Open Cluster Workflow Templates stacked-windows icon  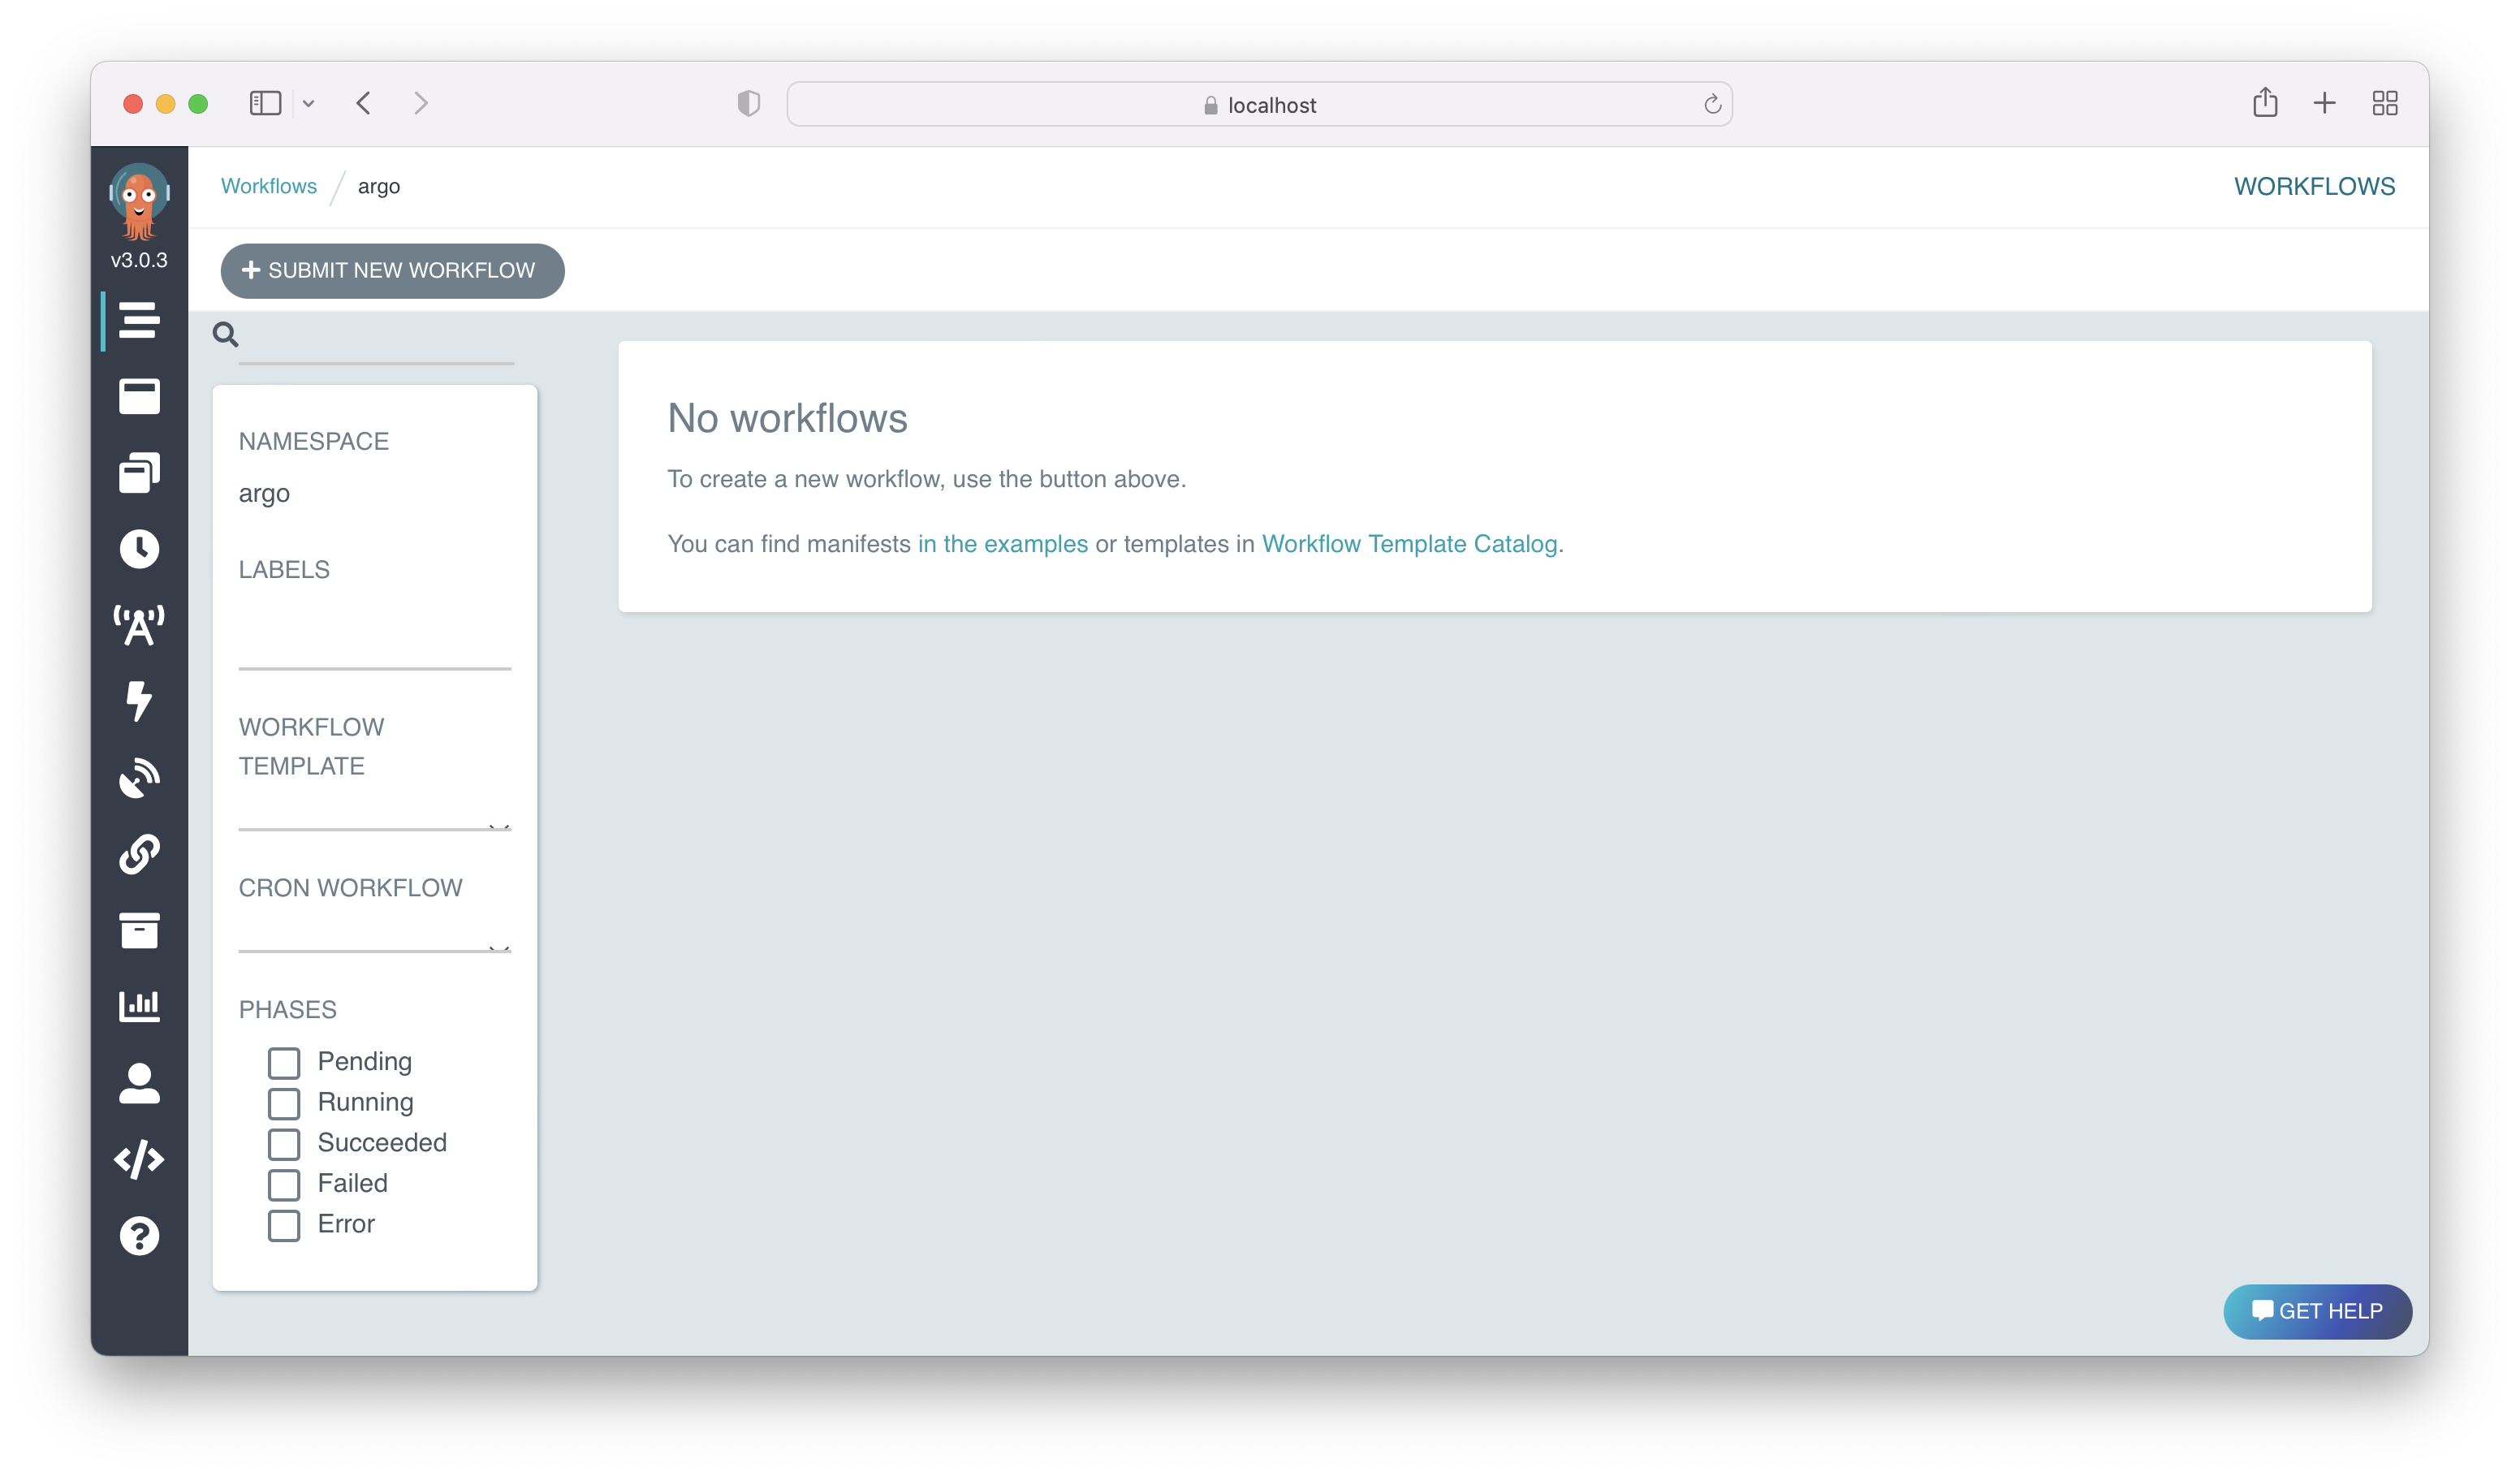(x=139, y=473)
